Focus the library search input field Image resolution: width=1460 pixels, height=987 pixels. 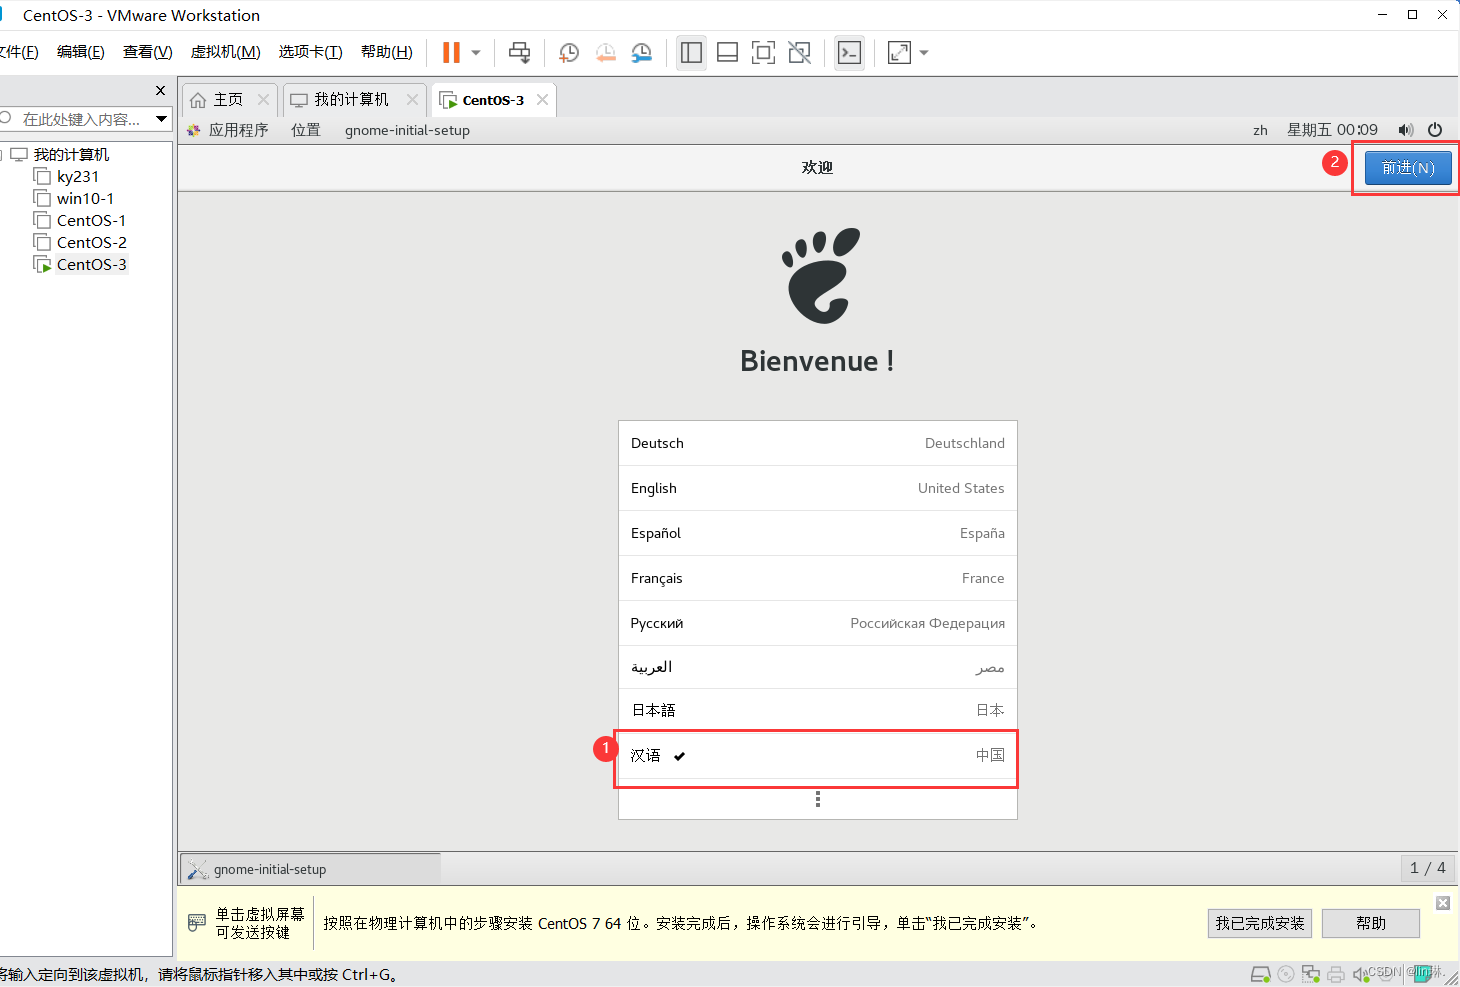(80, 119)
